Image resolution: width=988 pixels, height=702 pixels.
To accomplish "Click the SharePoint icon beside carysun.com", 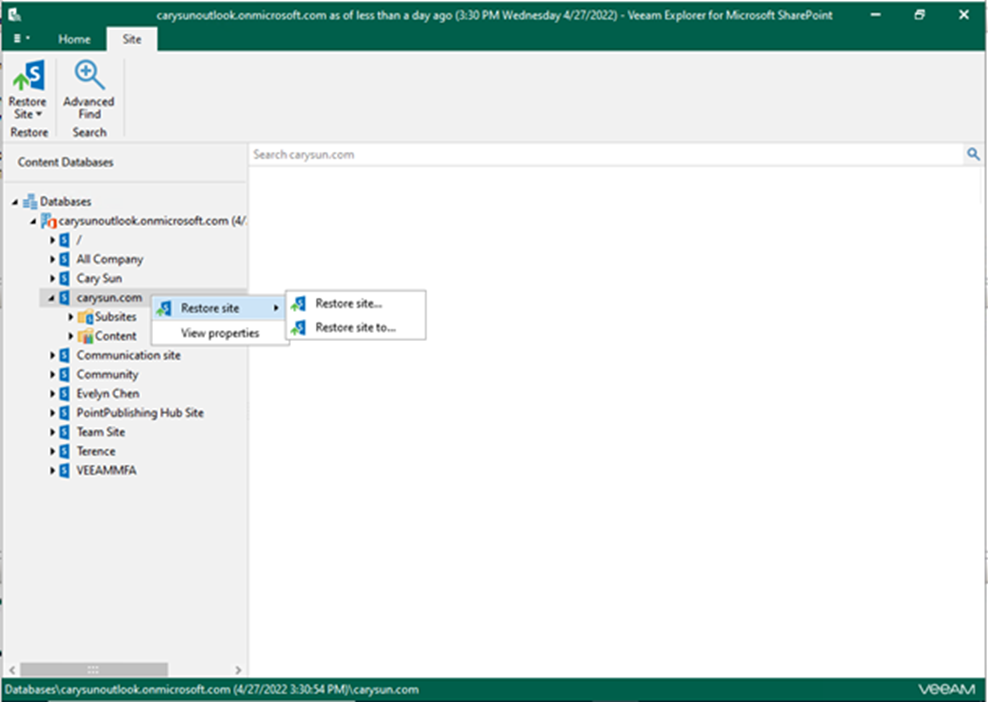I will pyautogui.click(x=64, y=297).
